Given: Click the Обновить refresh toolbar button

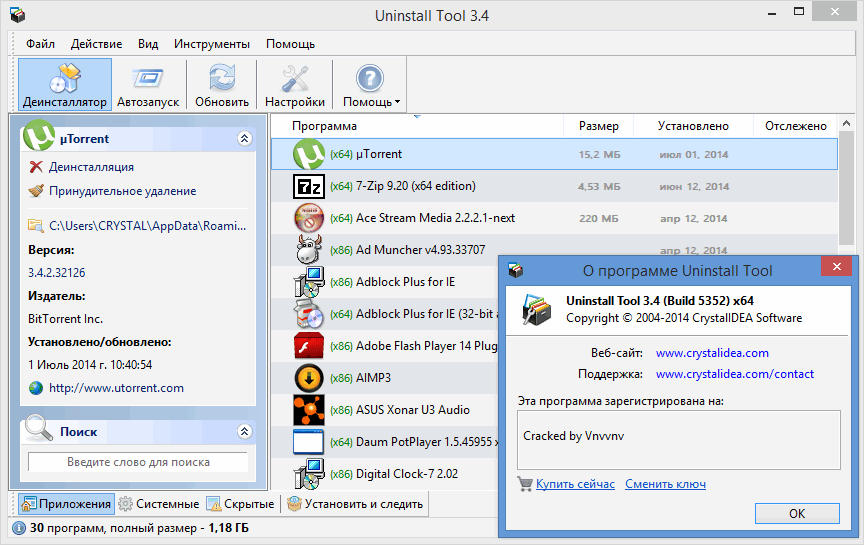Looking at the screenshot, I should pyautogui.click(x=222, y=85).
